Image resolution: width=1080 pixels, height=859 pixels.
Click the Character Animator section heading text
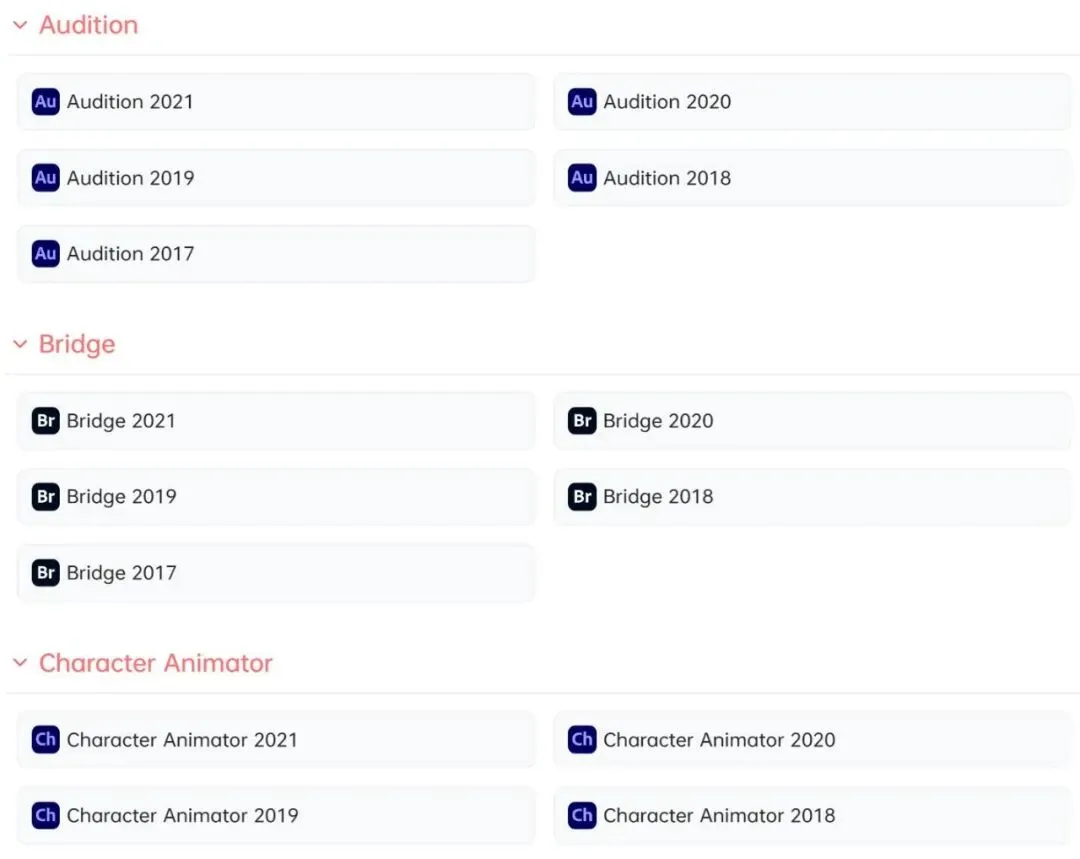coord(155,664)
